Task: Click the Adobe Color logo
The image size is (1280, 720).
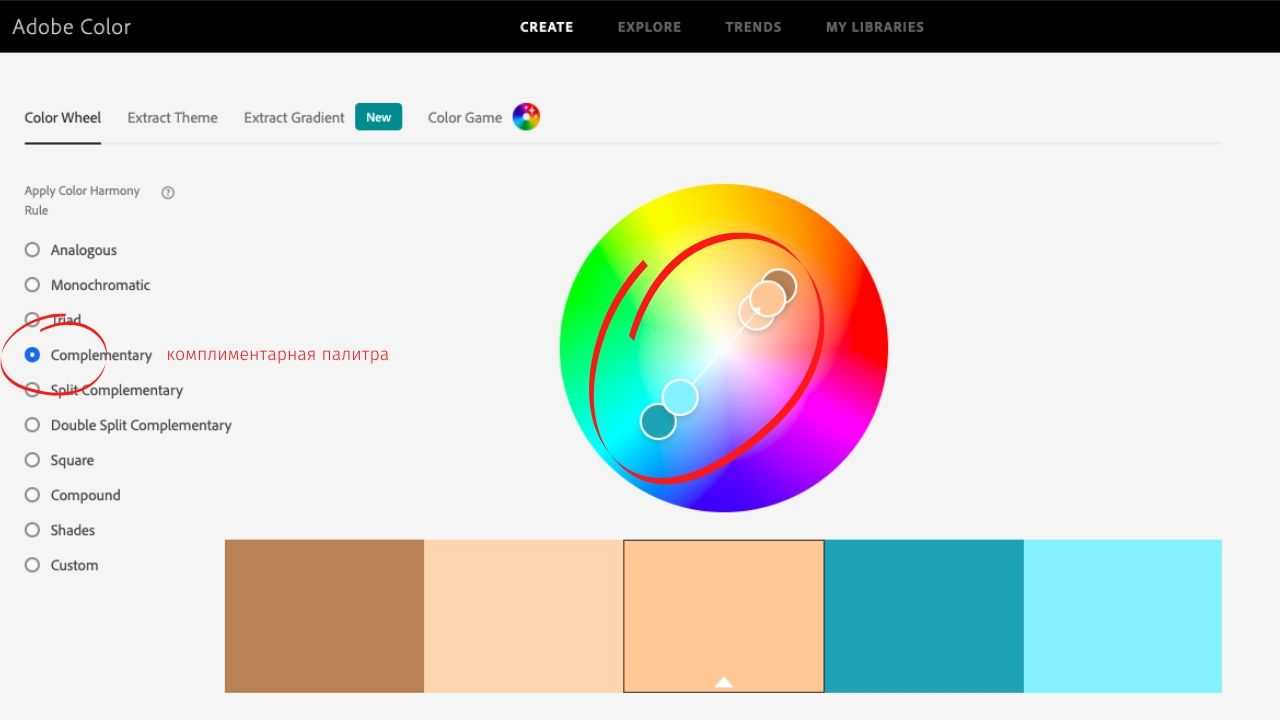Action: (x=72, y=27)
